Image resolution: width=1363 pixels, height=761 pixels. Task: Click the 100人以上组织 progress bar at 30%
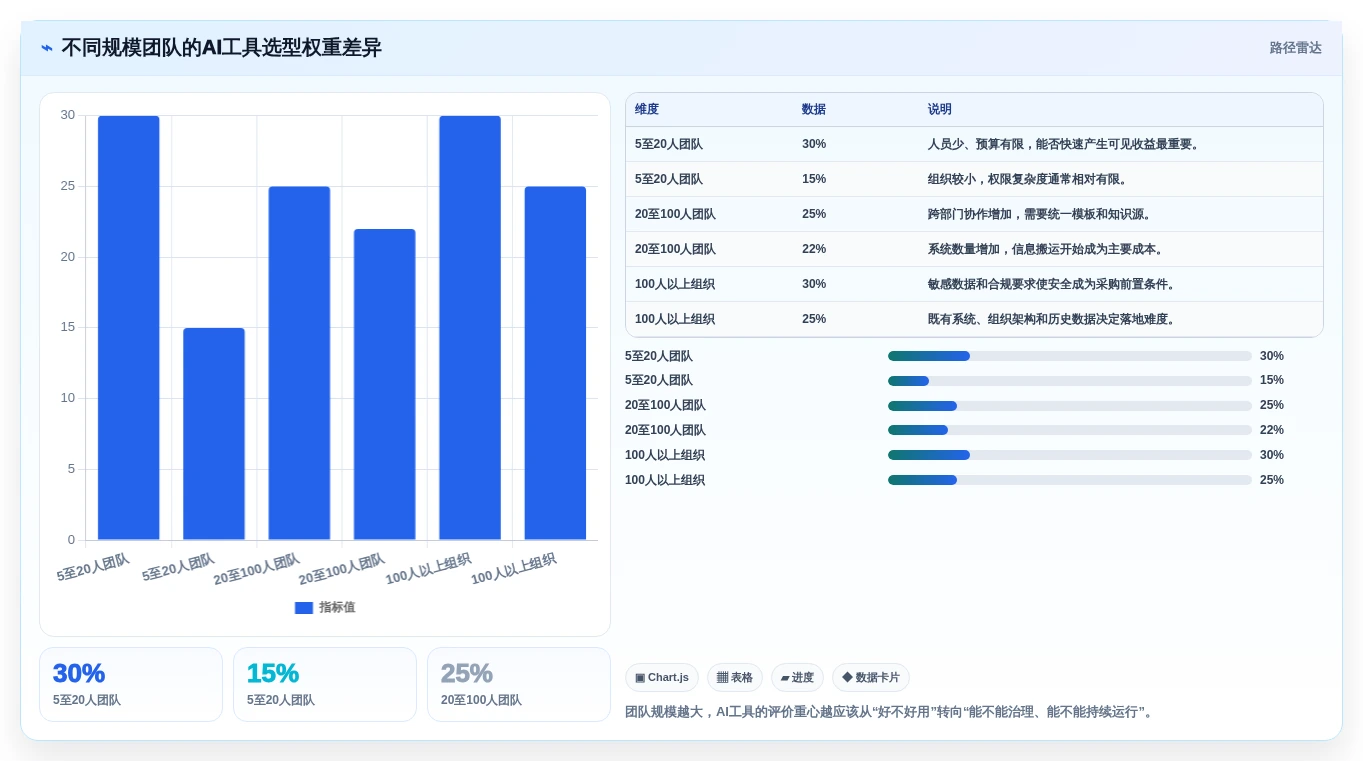(x=1069, y=455)
